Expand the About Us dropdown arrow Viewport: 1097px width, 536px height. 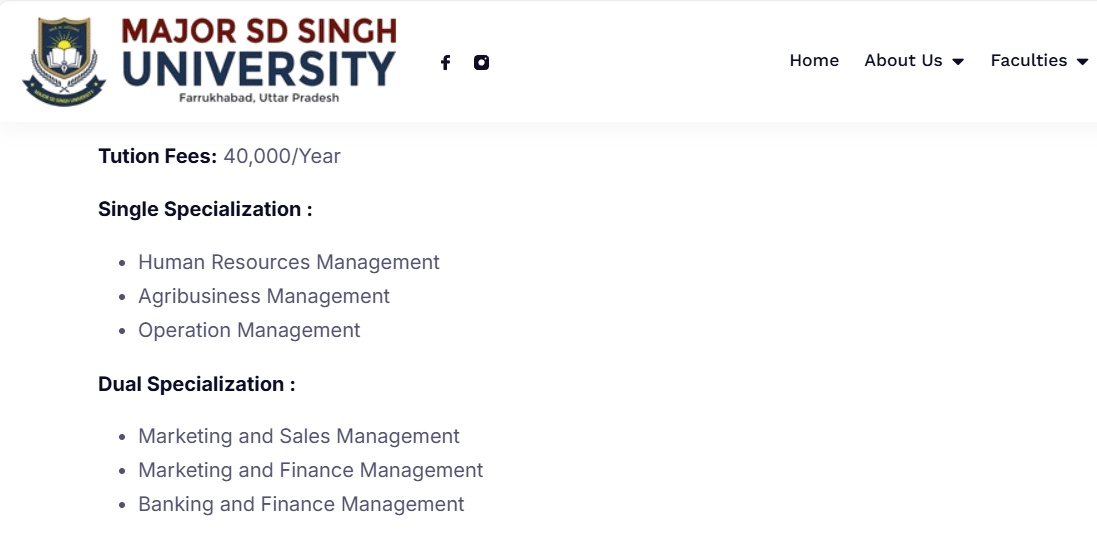point(958,62)
